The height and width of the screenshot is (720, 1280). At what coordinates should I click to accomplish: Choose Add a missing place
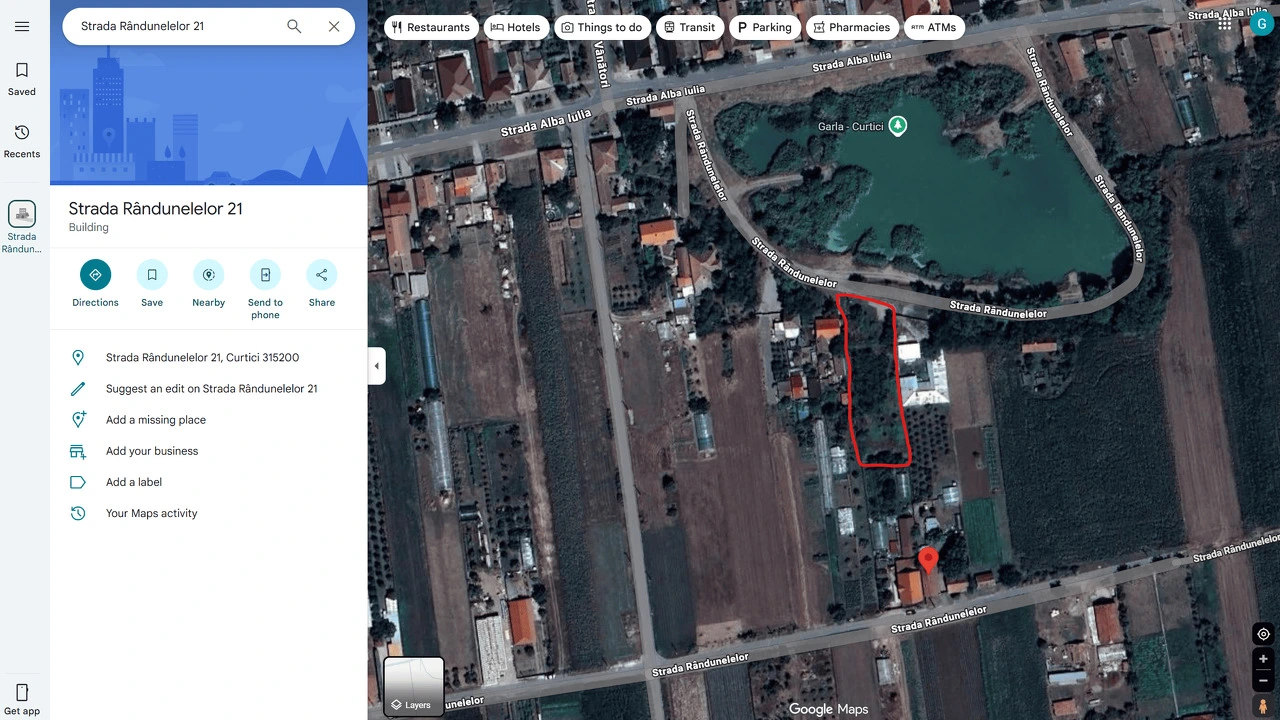tap(156, 420)
